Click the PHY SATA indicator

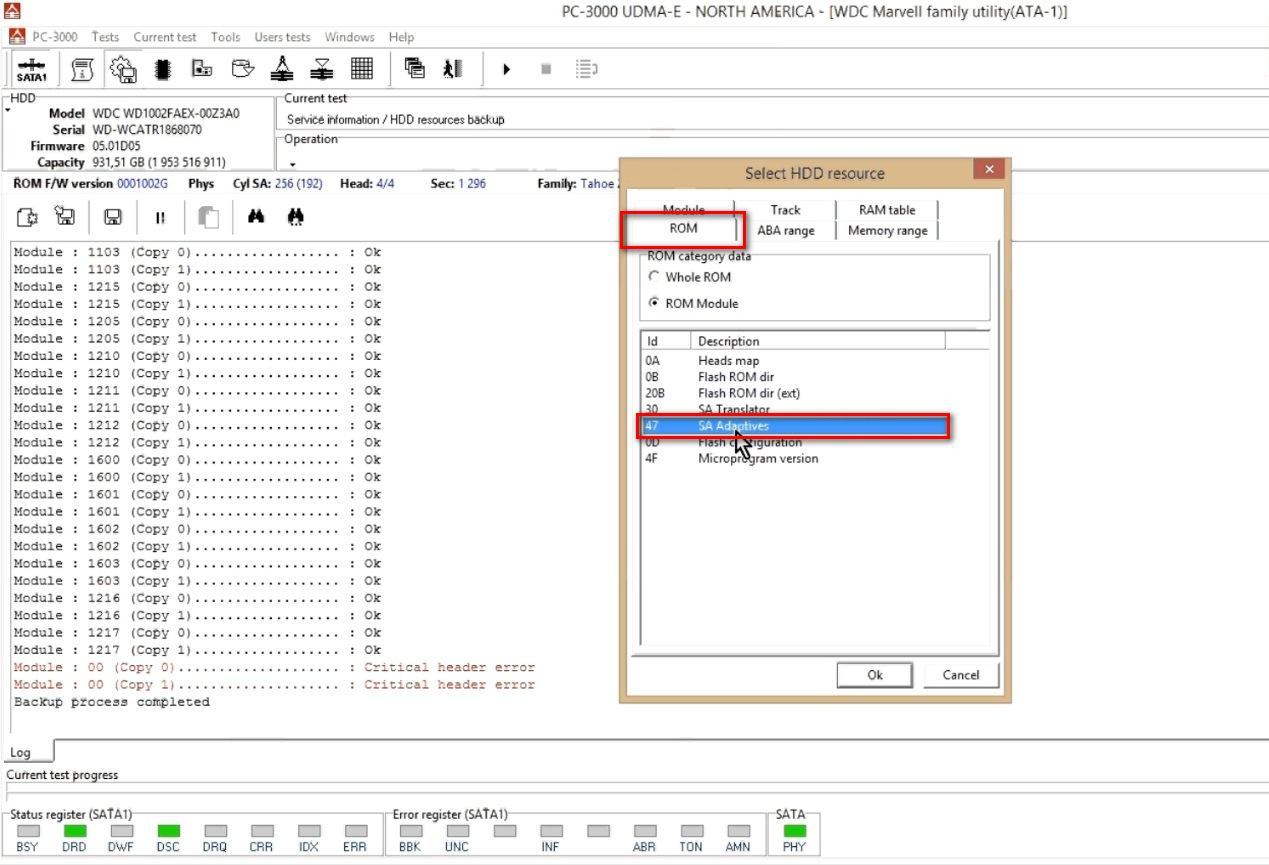[794, 831]
